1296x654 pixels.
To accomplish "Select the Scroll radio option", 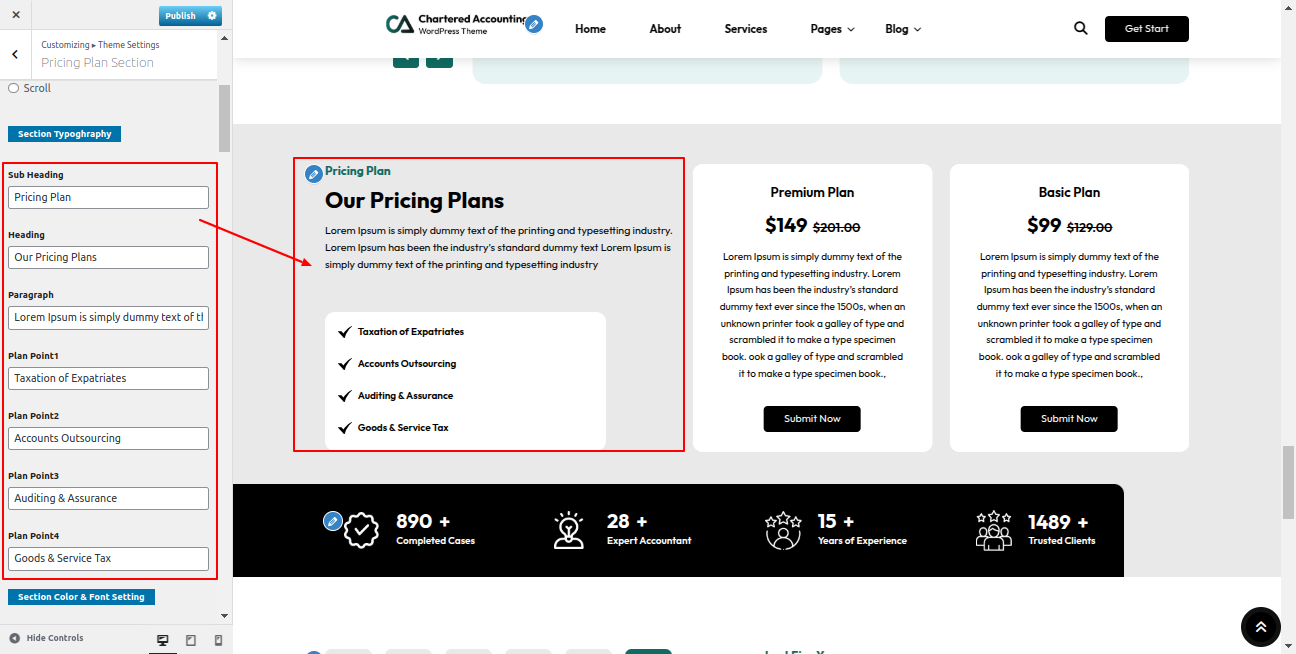I will [x=14, y=88].
